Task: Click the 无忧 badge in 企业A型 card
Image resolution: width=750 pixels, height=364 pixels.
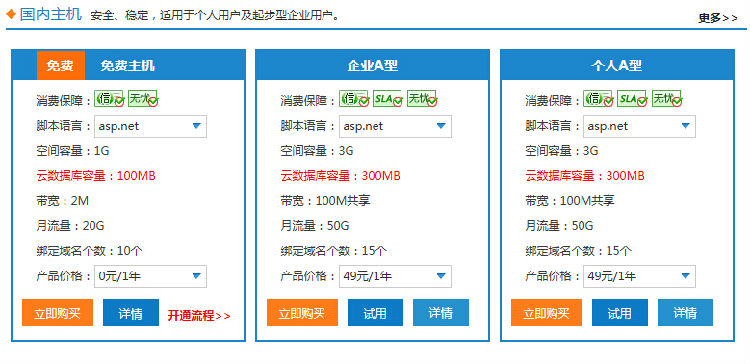Action: pyautogui.click(x=421, y=99)
